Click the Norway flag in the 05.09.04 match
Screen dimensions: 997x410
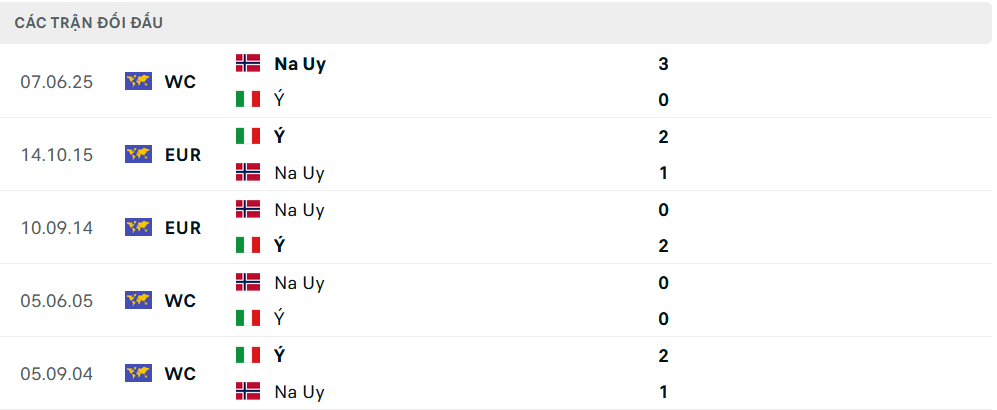pyautogui.click(x=248, y=391)
